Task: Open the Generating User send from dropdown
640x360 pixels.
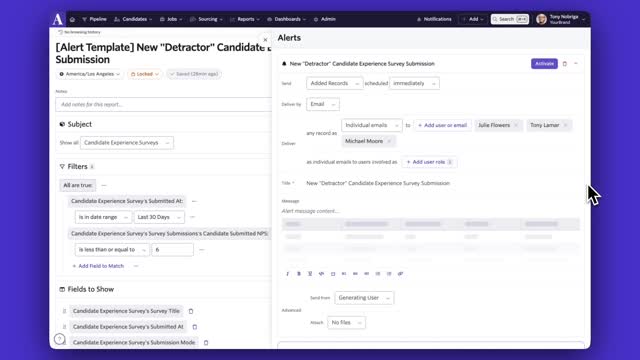Action: pos(364,298)
